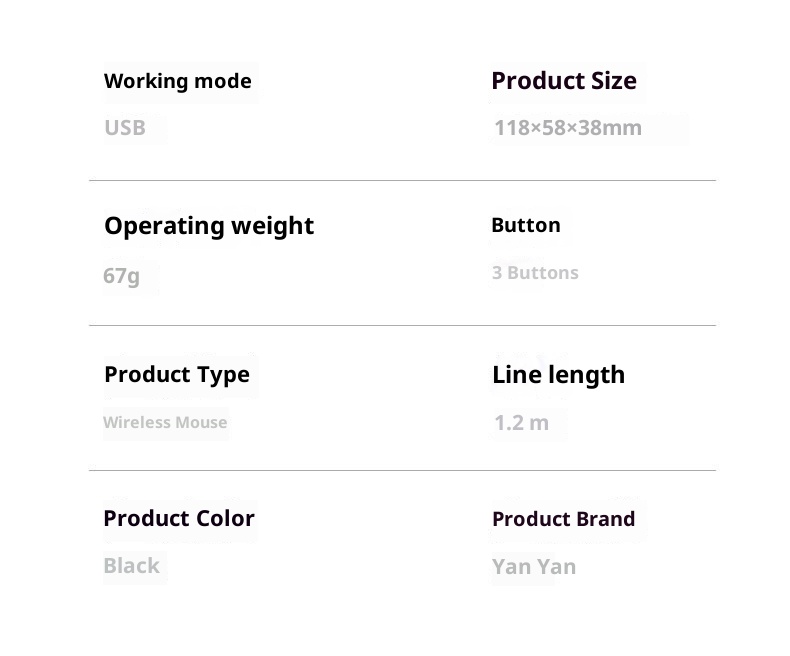This screenshot has height=656, width=790.
Task: Click the divider line above Product Color
Action: pyautogui.click(x=402, y=470)
